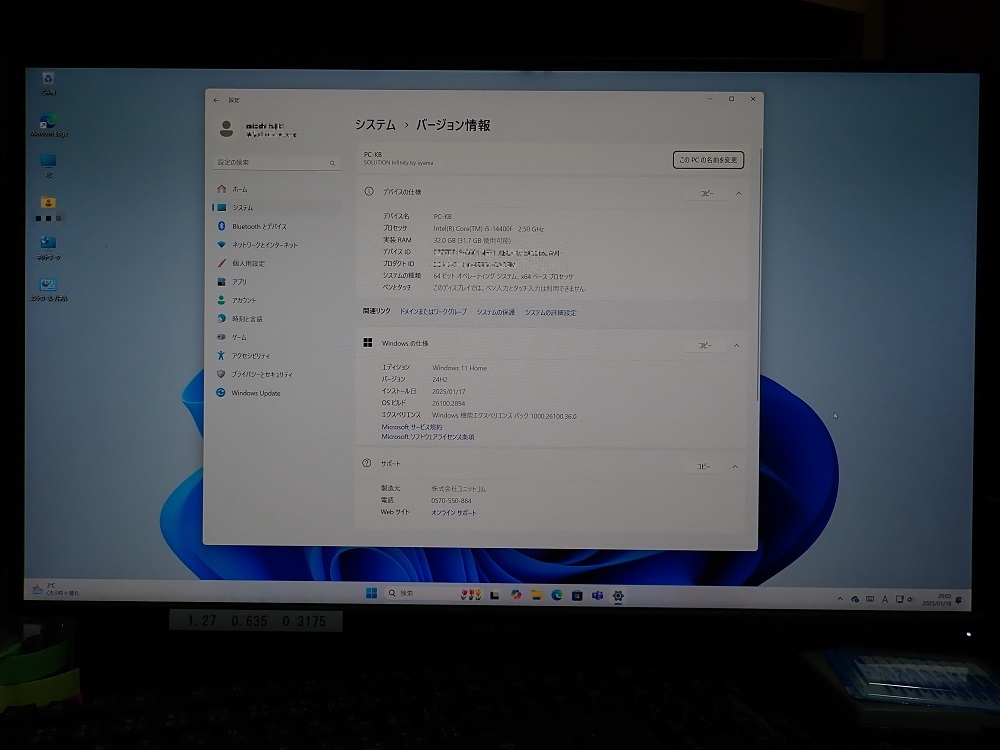Click the Settings gear taskbar icon

pyautogui.click(x=617, y=596)
